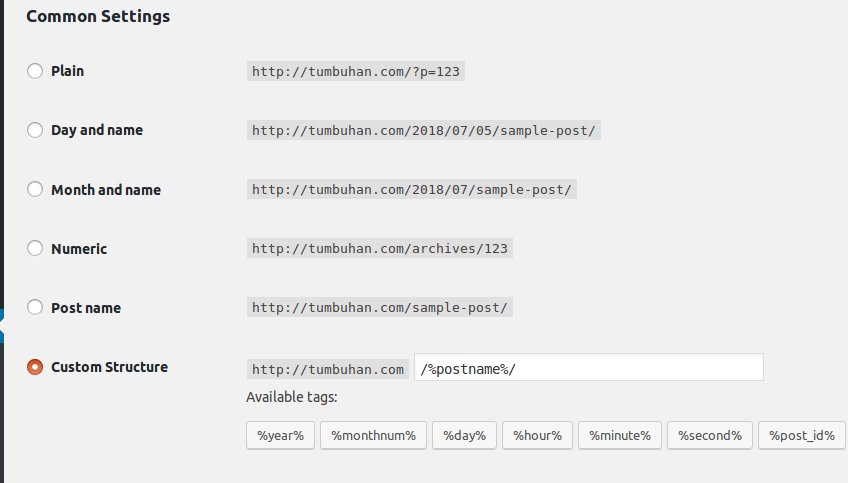Viewport: 848px width, 483px height.
Task: Select the Custom Structure radio button
Action: click(x=35, y=367)
